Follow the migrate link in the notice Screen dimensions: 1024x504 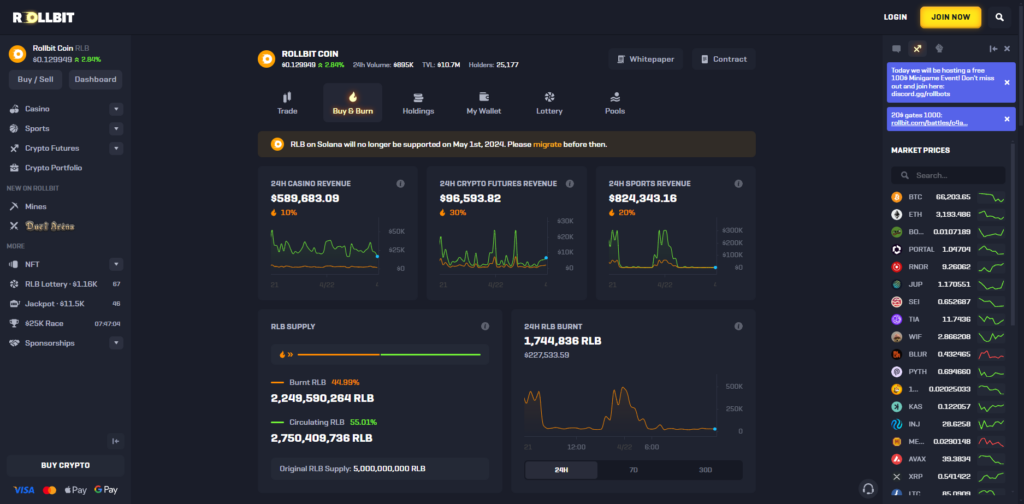547,144
